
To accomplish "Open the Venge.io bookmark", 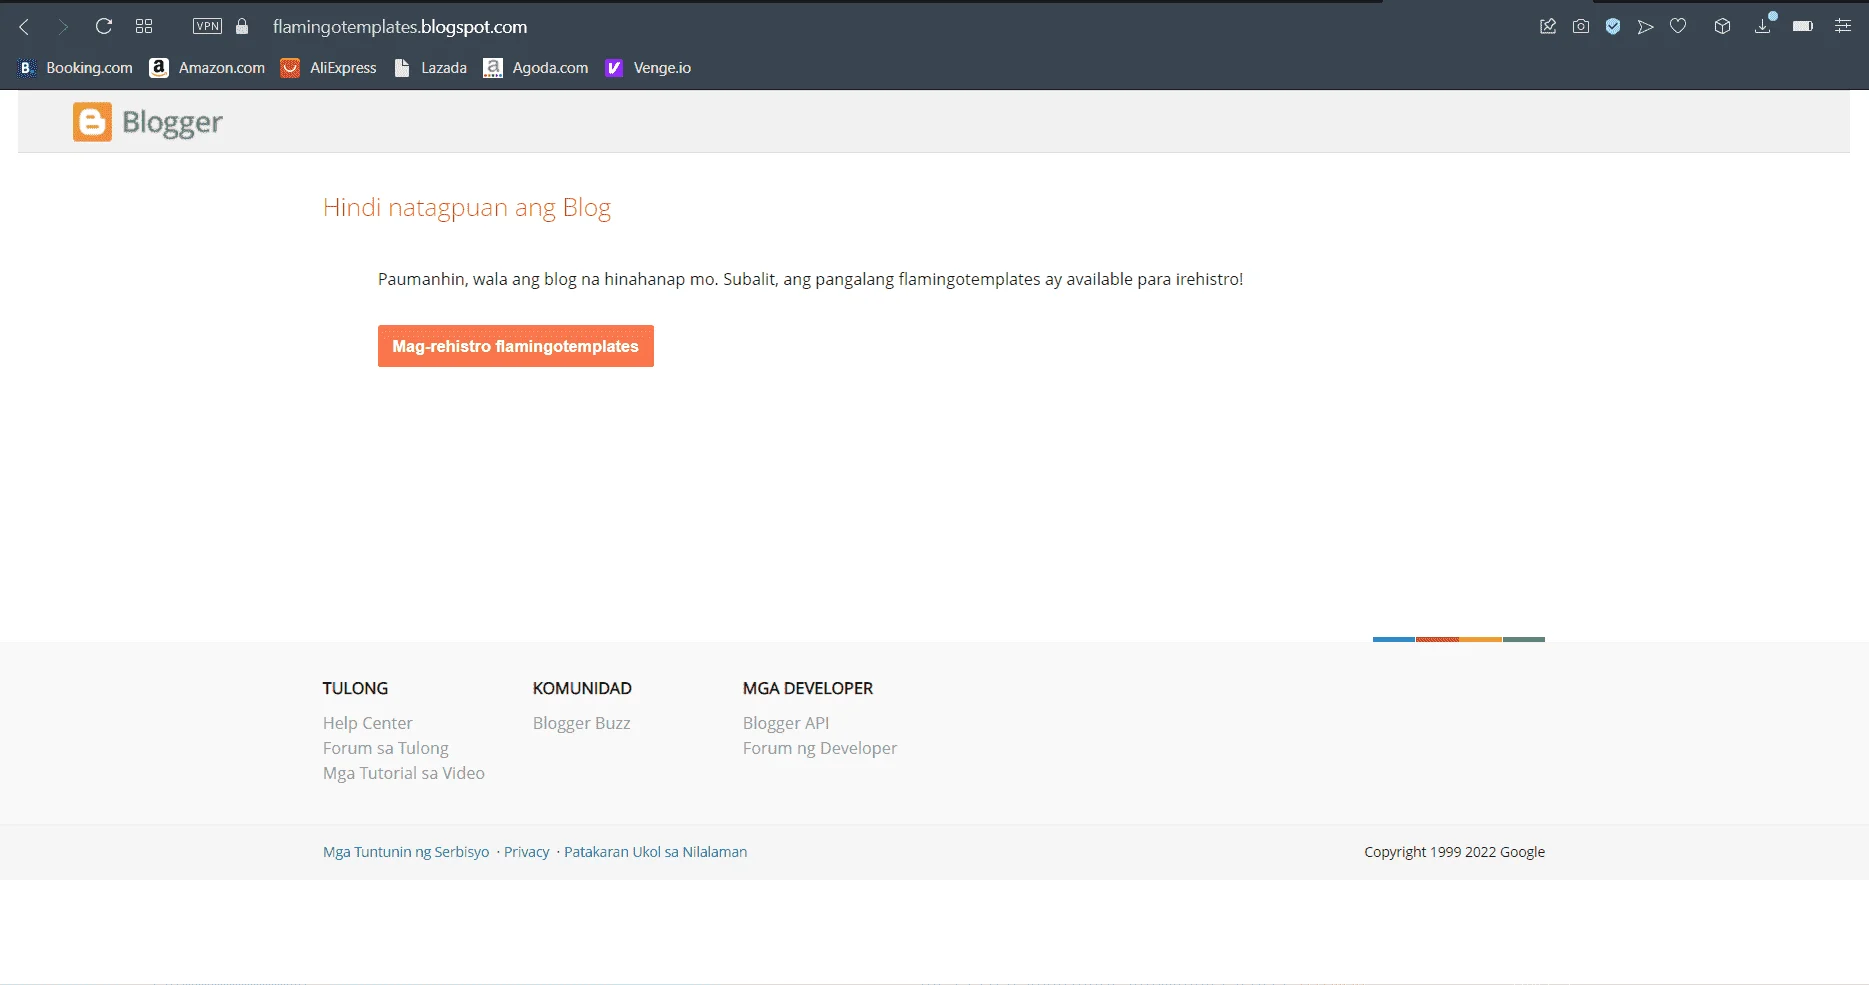I will (649, 68).
